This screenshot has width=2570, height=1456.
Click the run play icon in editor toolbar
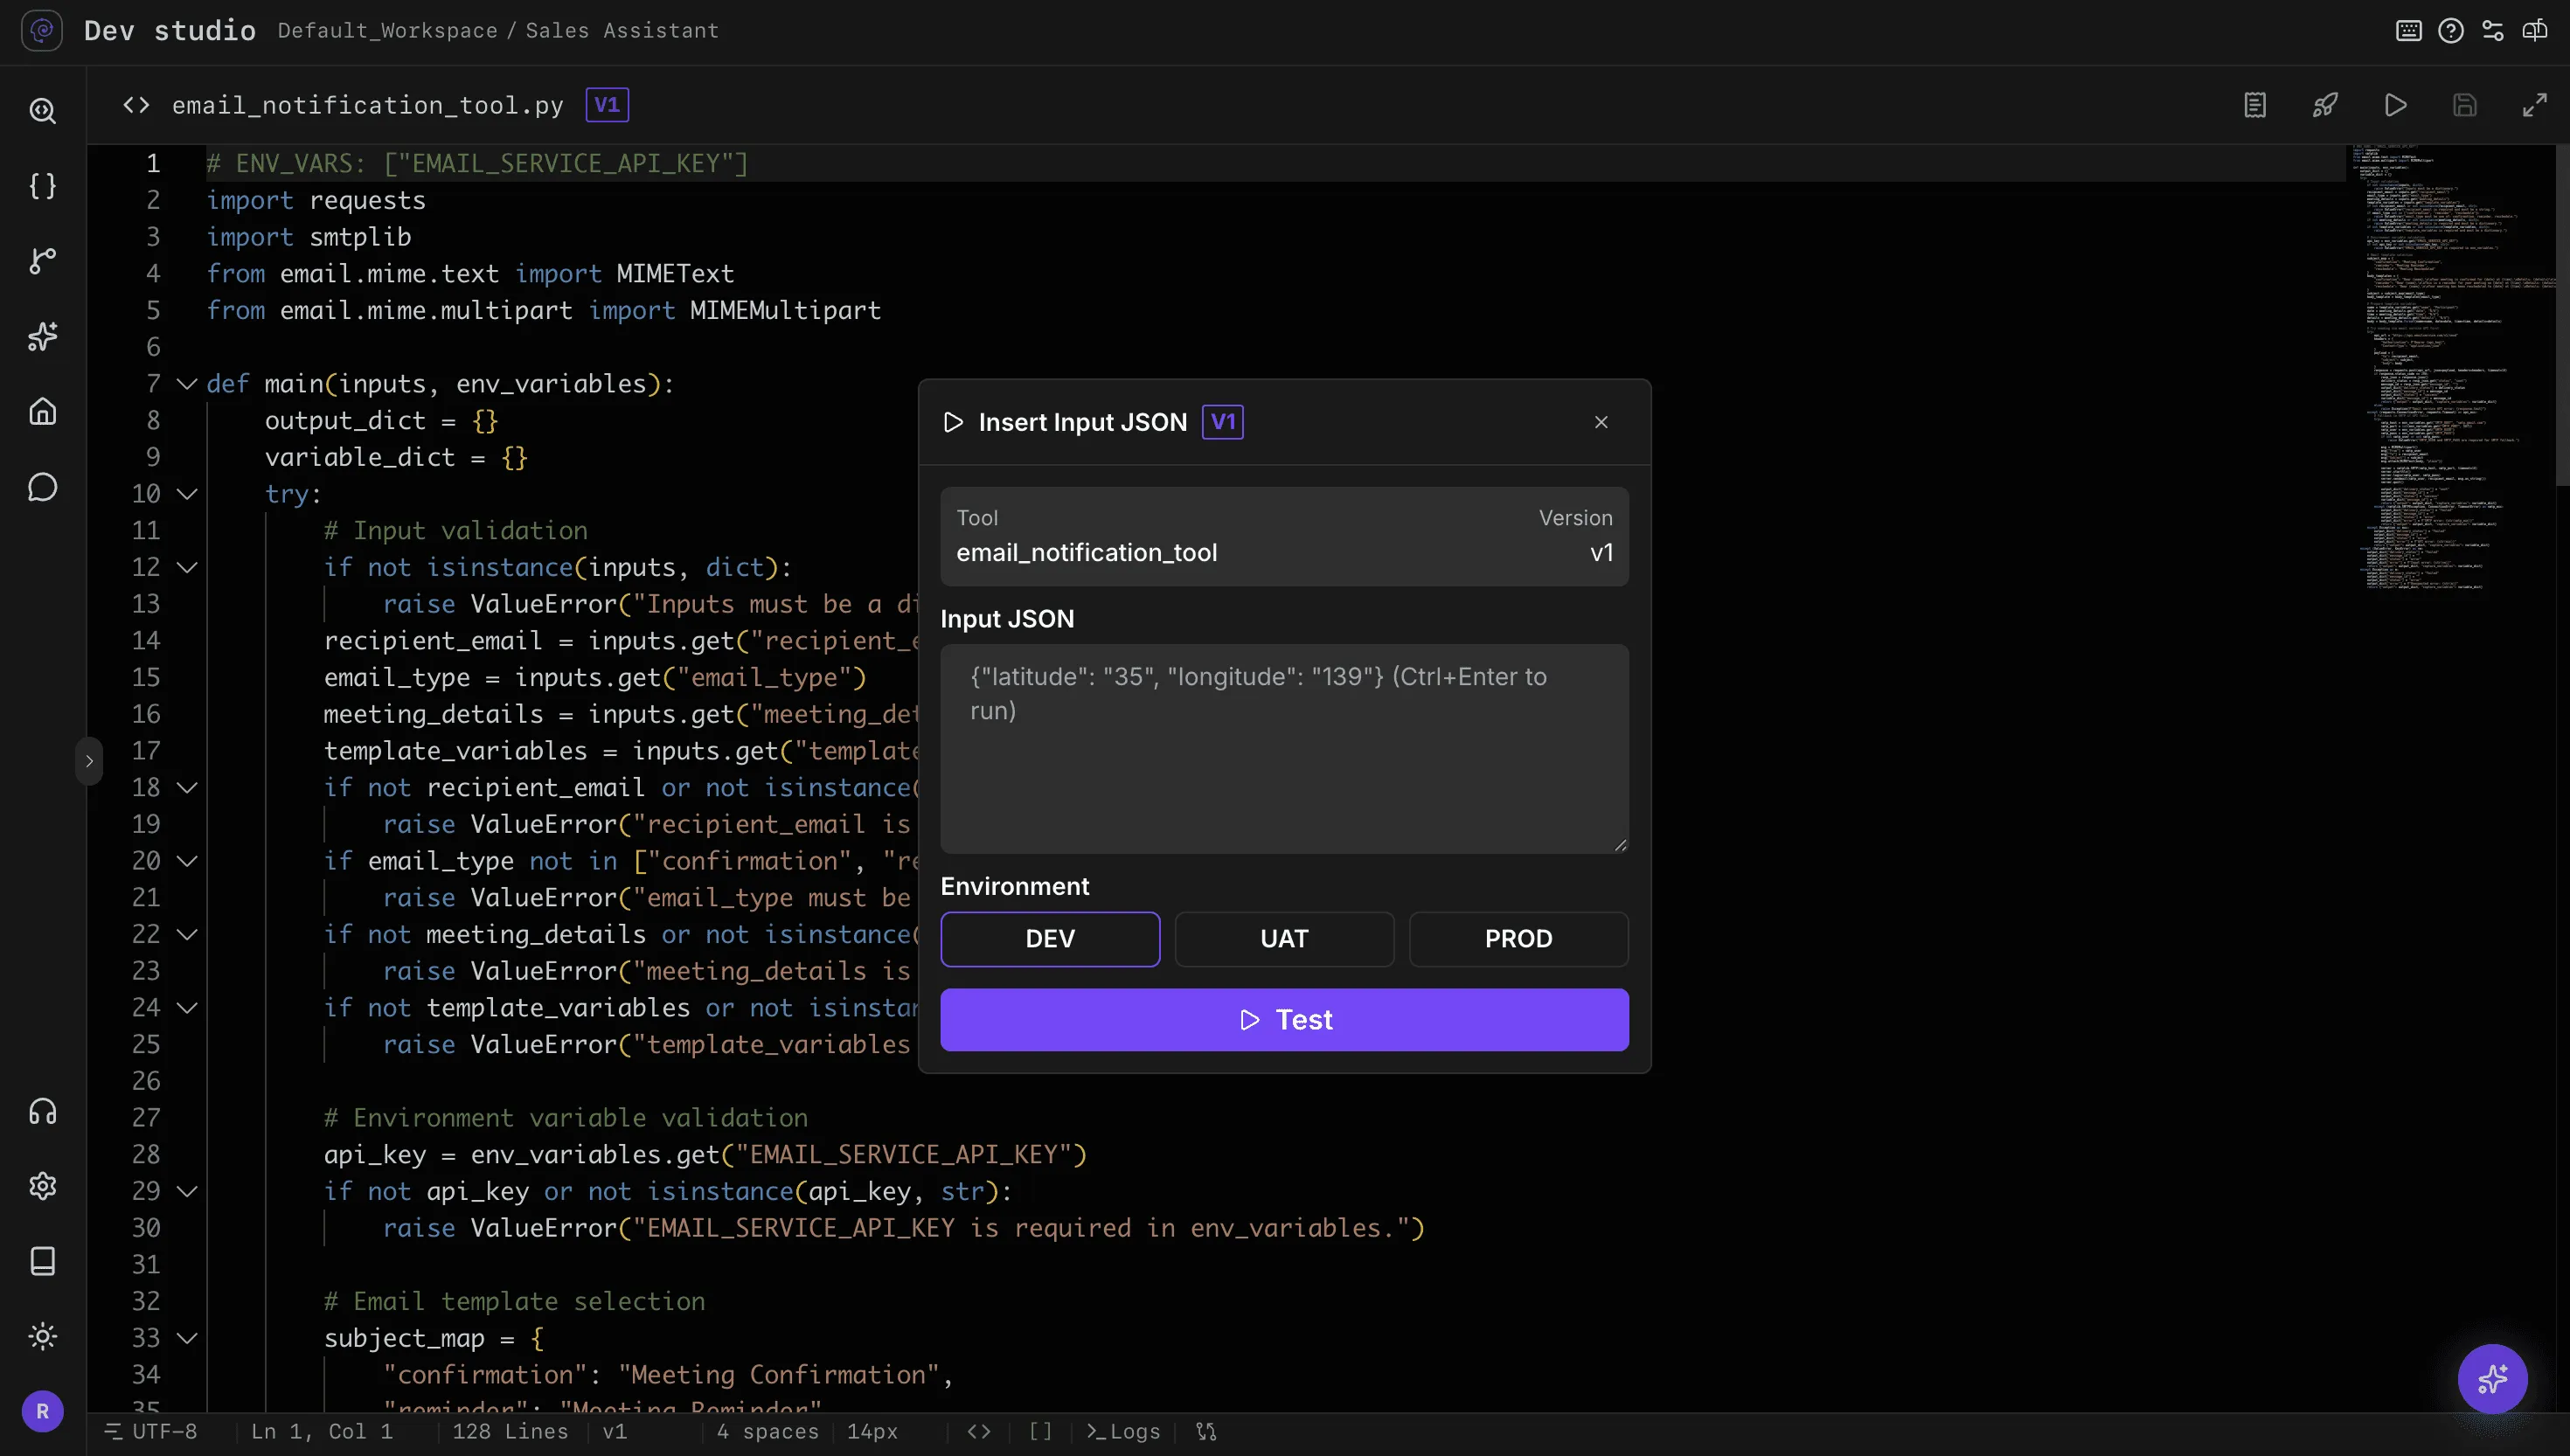(2395, 105)
